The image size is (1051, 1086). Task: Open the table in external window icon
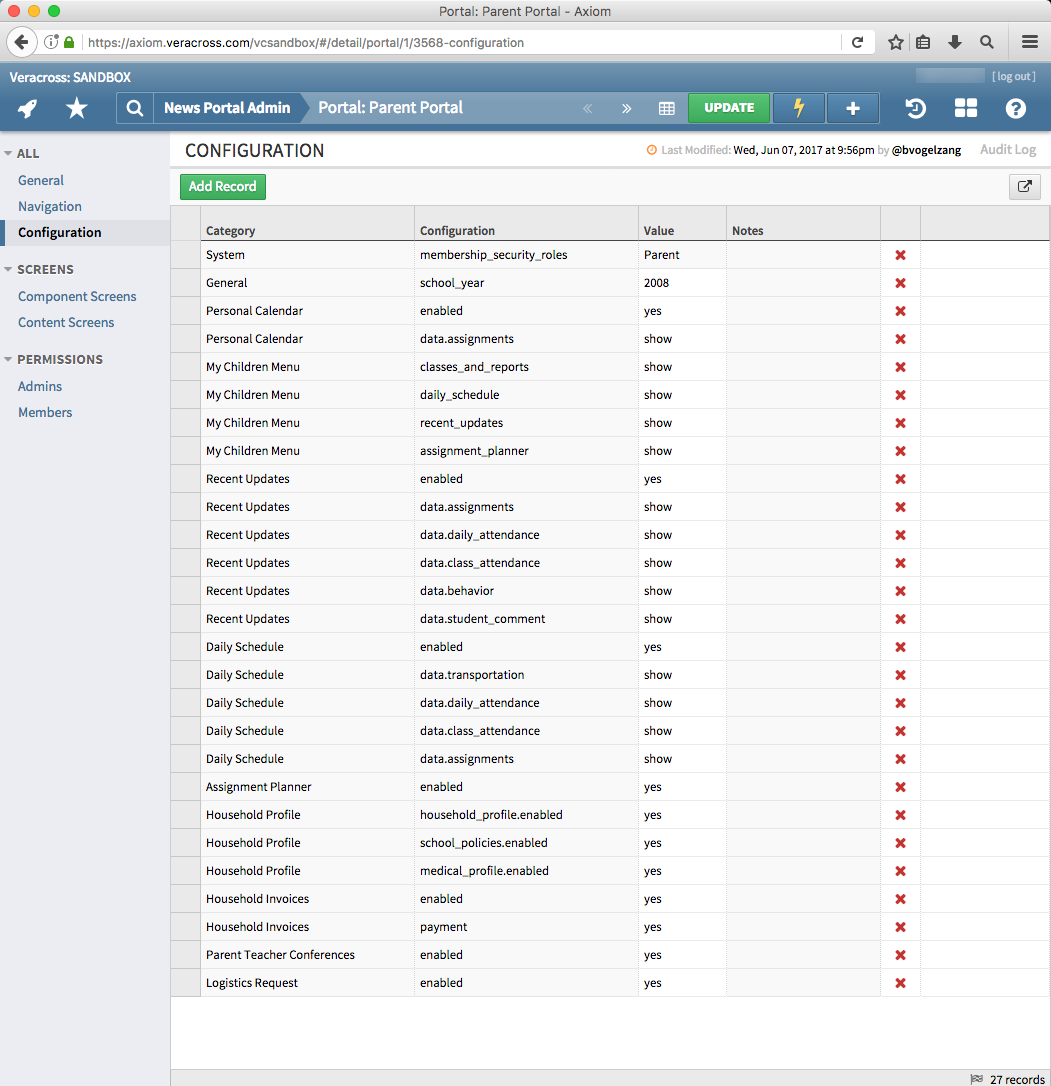(x=1024, y=186)
